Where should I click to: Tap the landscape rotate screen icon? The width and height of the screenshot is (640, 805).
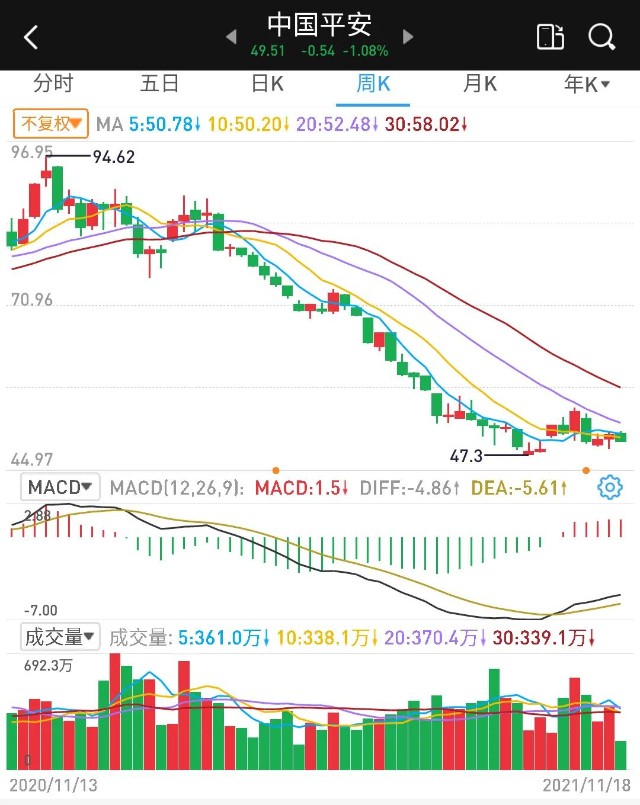click(x=550, y=38)
